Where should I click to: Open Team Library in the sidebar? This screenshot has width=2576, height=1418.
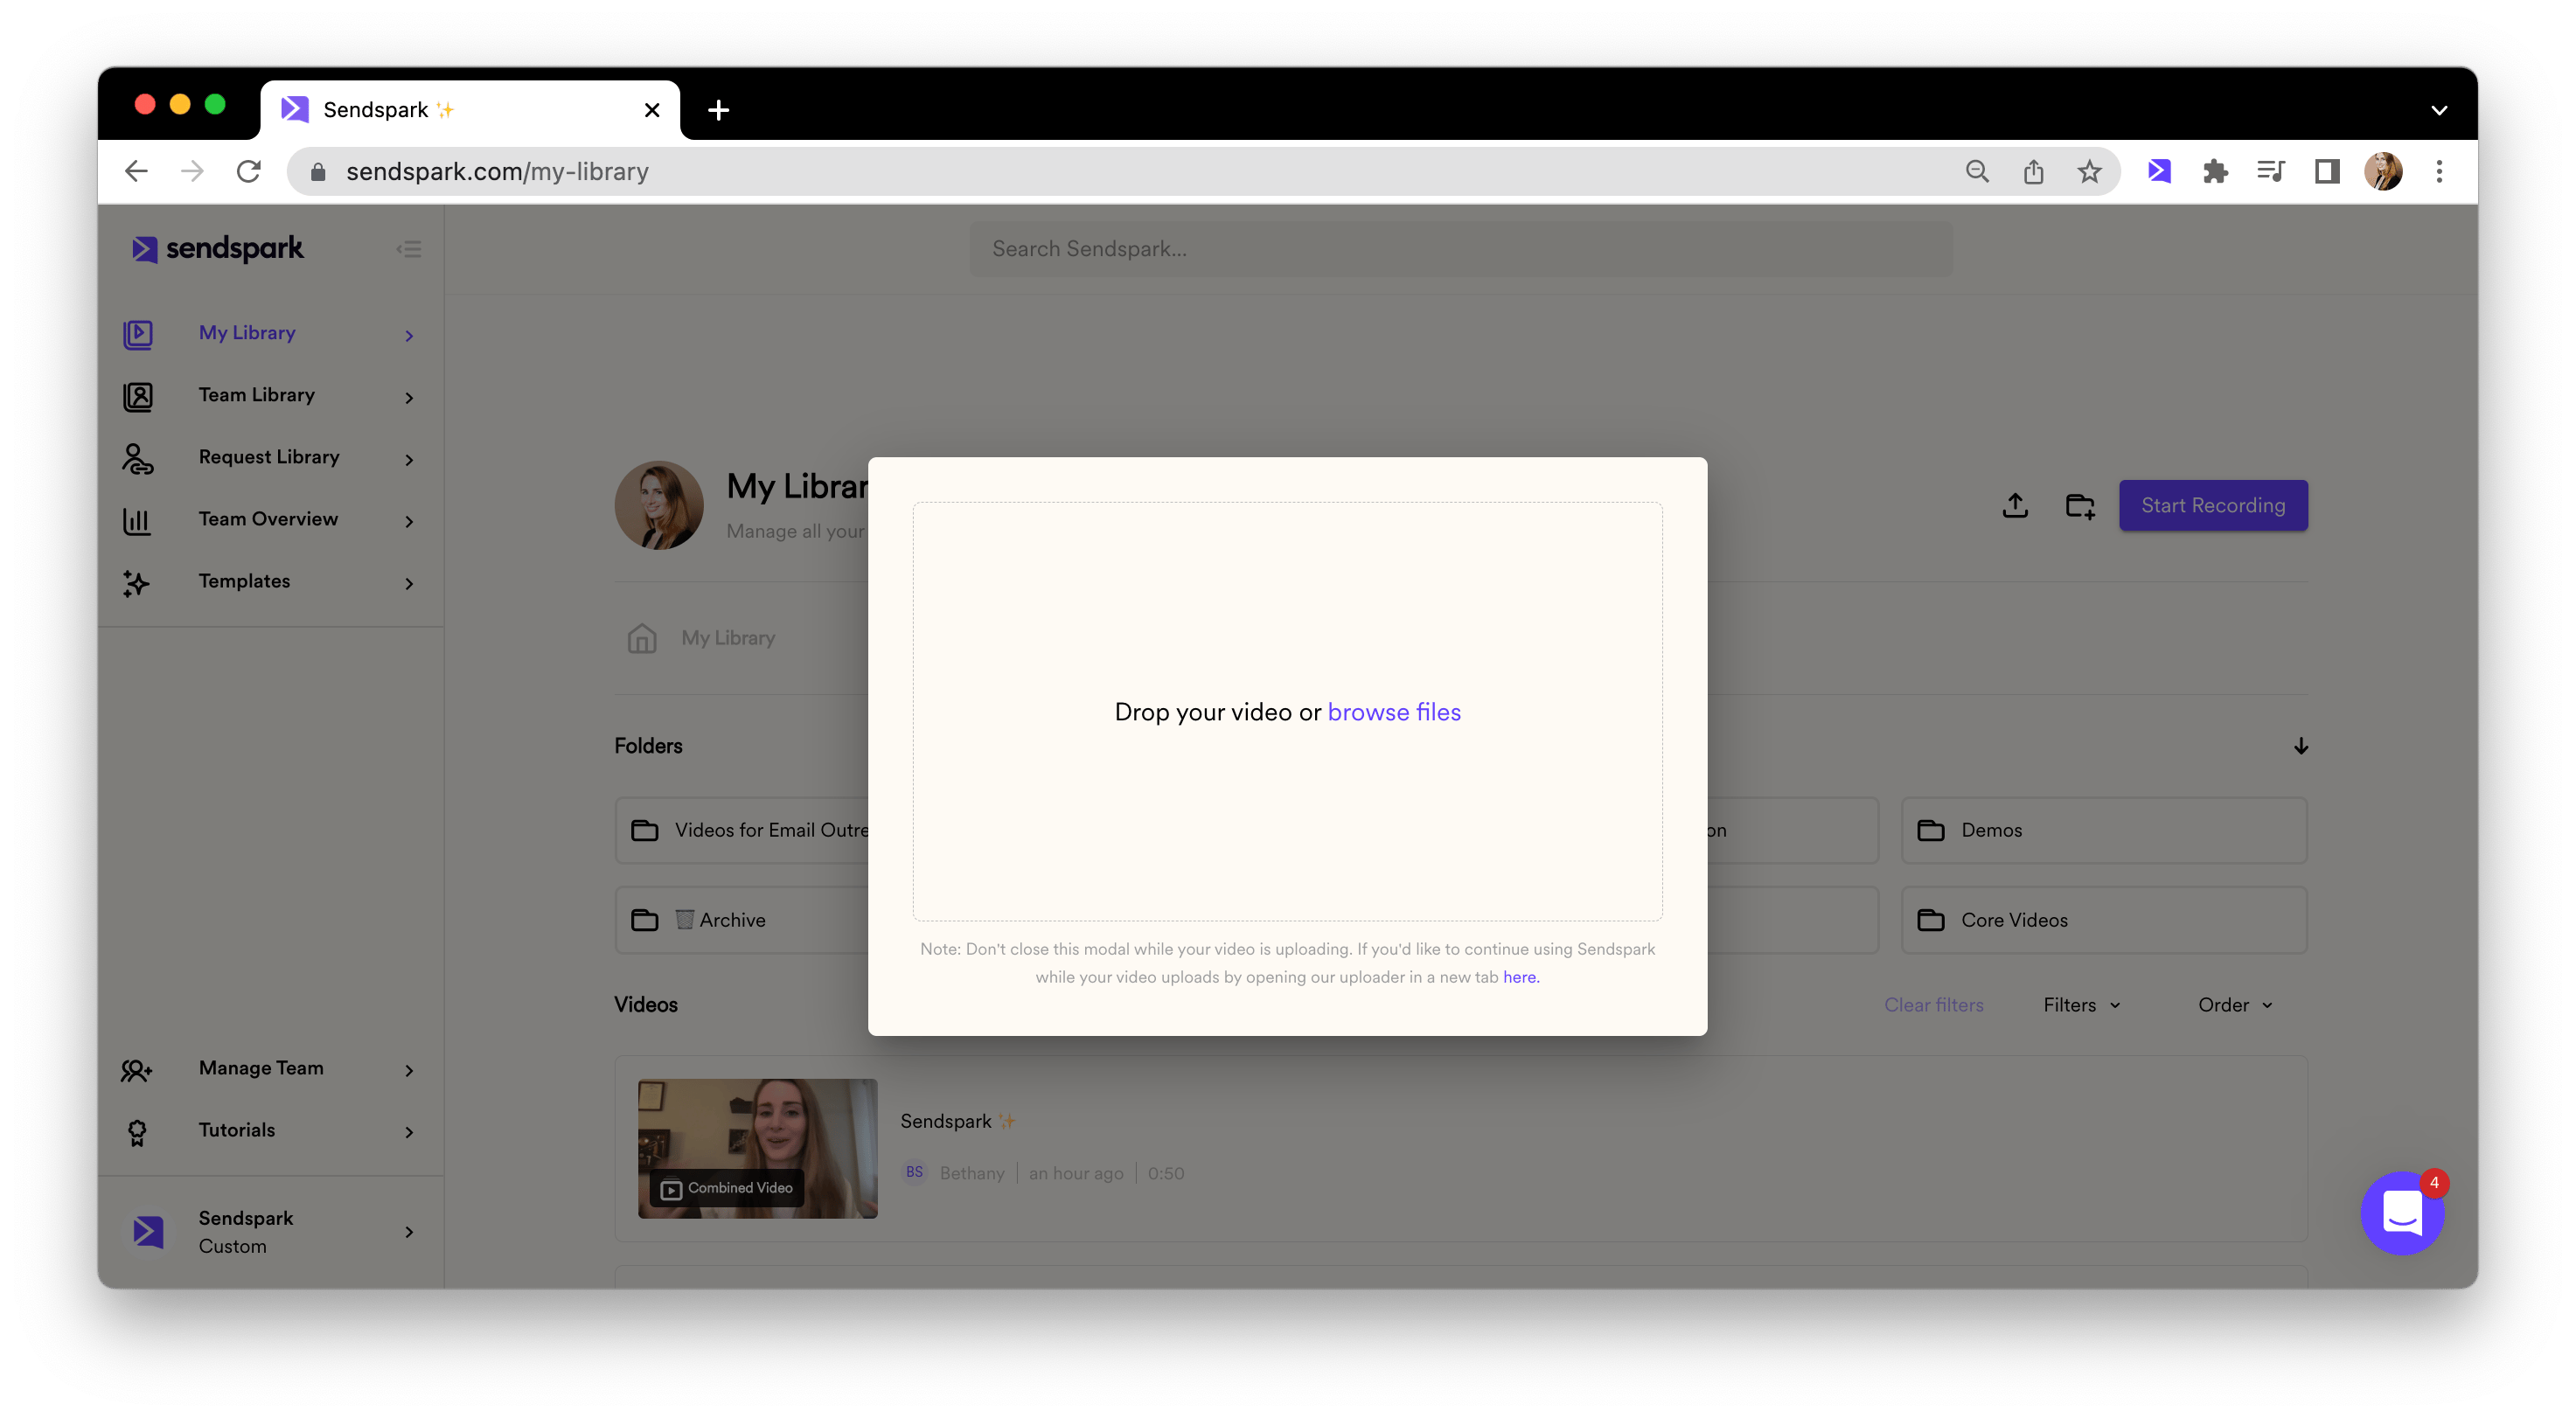[256, 395]
